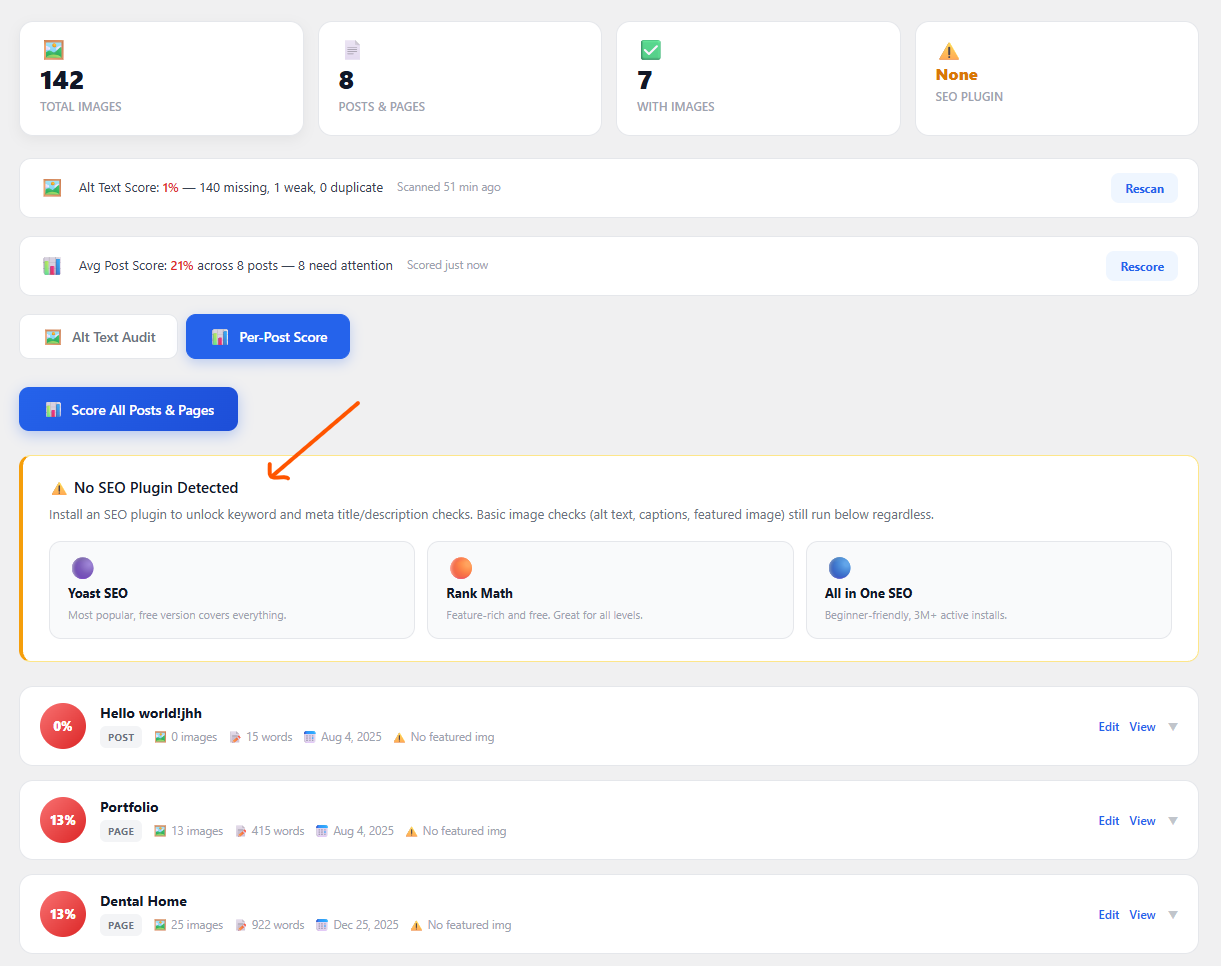The width and height of the screenshot is (1221, 966).
Task: Click the warning icon in Dental Home row
Action: click(x=416, y=925)
